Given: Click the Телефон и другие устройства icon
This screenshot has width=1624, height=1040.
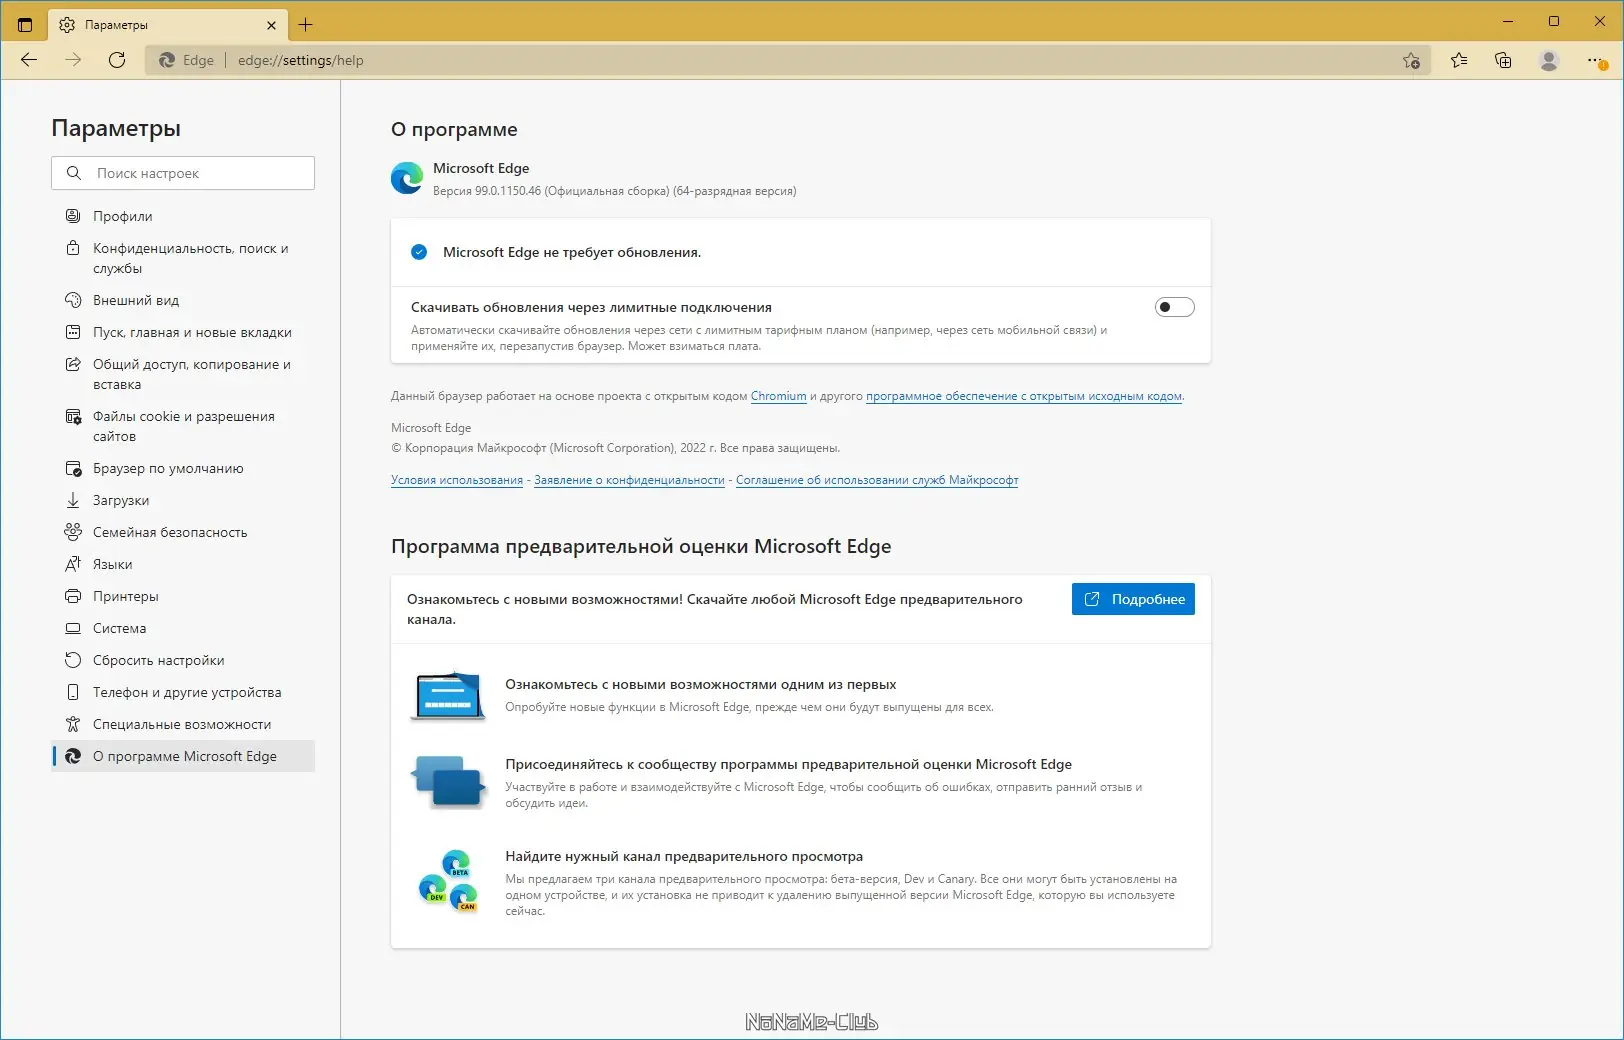Looking at the screenshot, I should [x=73, y=692].
